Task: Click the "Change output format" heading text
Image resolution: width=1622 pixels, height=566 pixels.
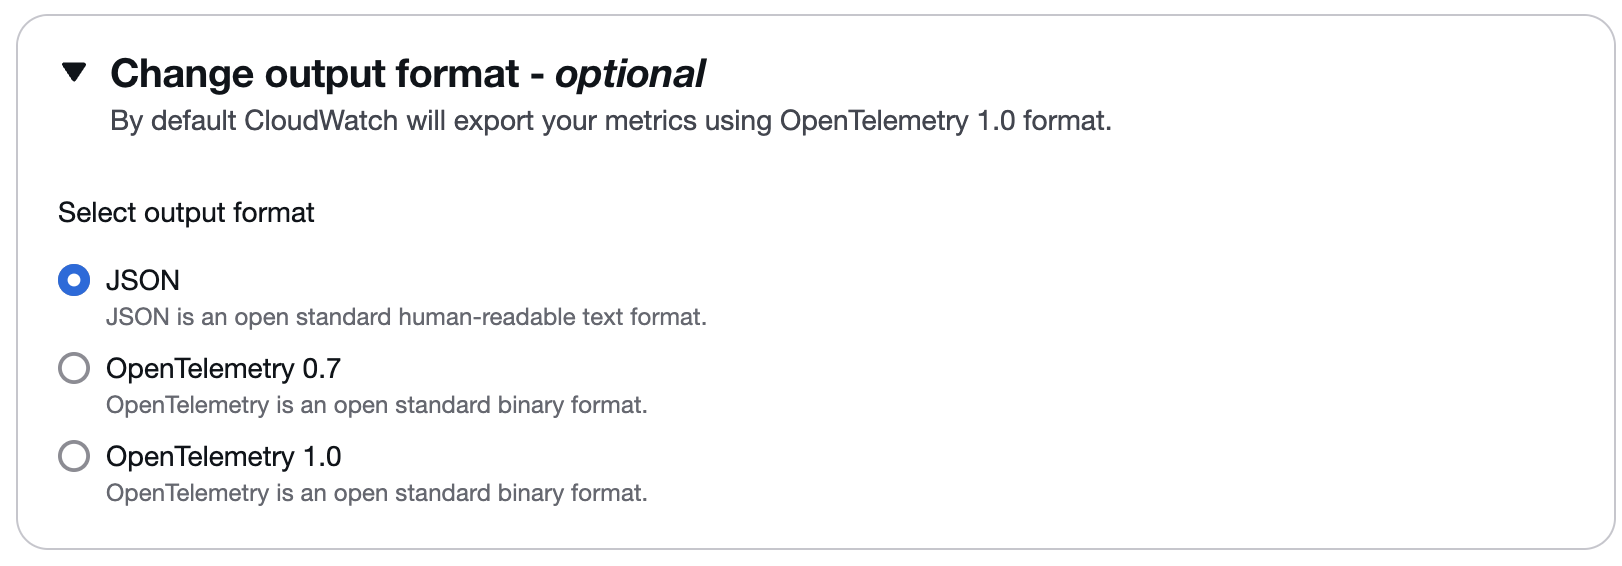Action: coord(314,74)
